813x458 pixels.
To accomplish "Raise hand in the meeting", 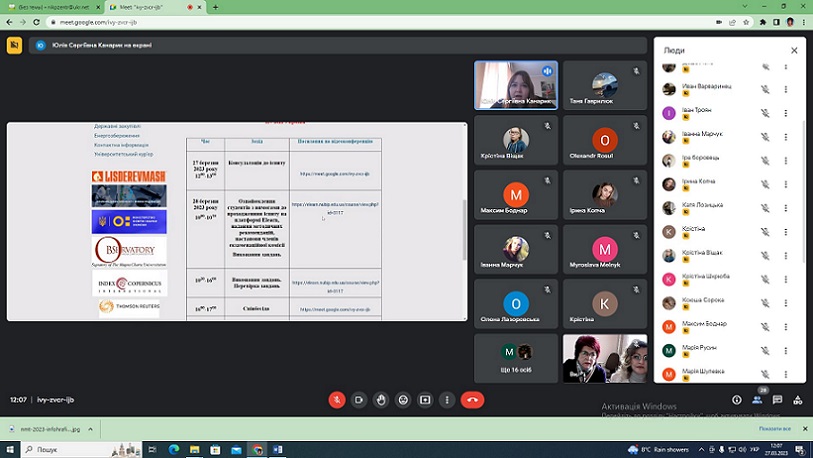I will (x=381, y=400).
